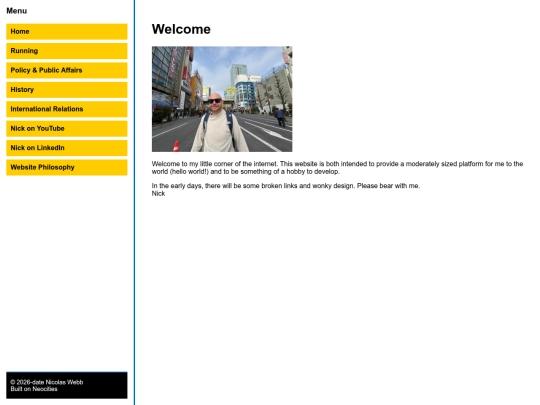Visit Nick on LinkedIn link
The image size is (540, 405).
[x=67, y=148]
